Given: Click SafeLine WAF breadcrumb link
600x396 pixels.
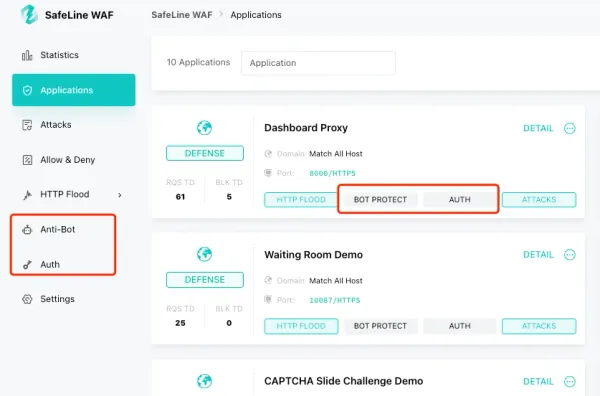Looking at the screenshot, I should (182, 15).
